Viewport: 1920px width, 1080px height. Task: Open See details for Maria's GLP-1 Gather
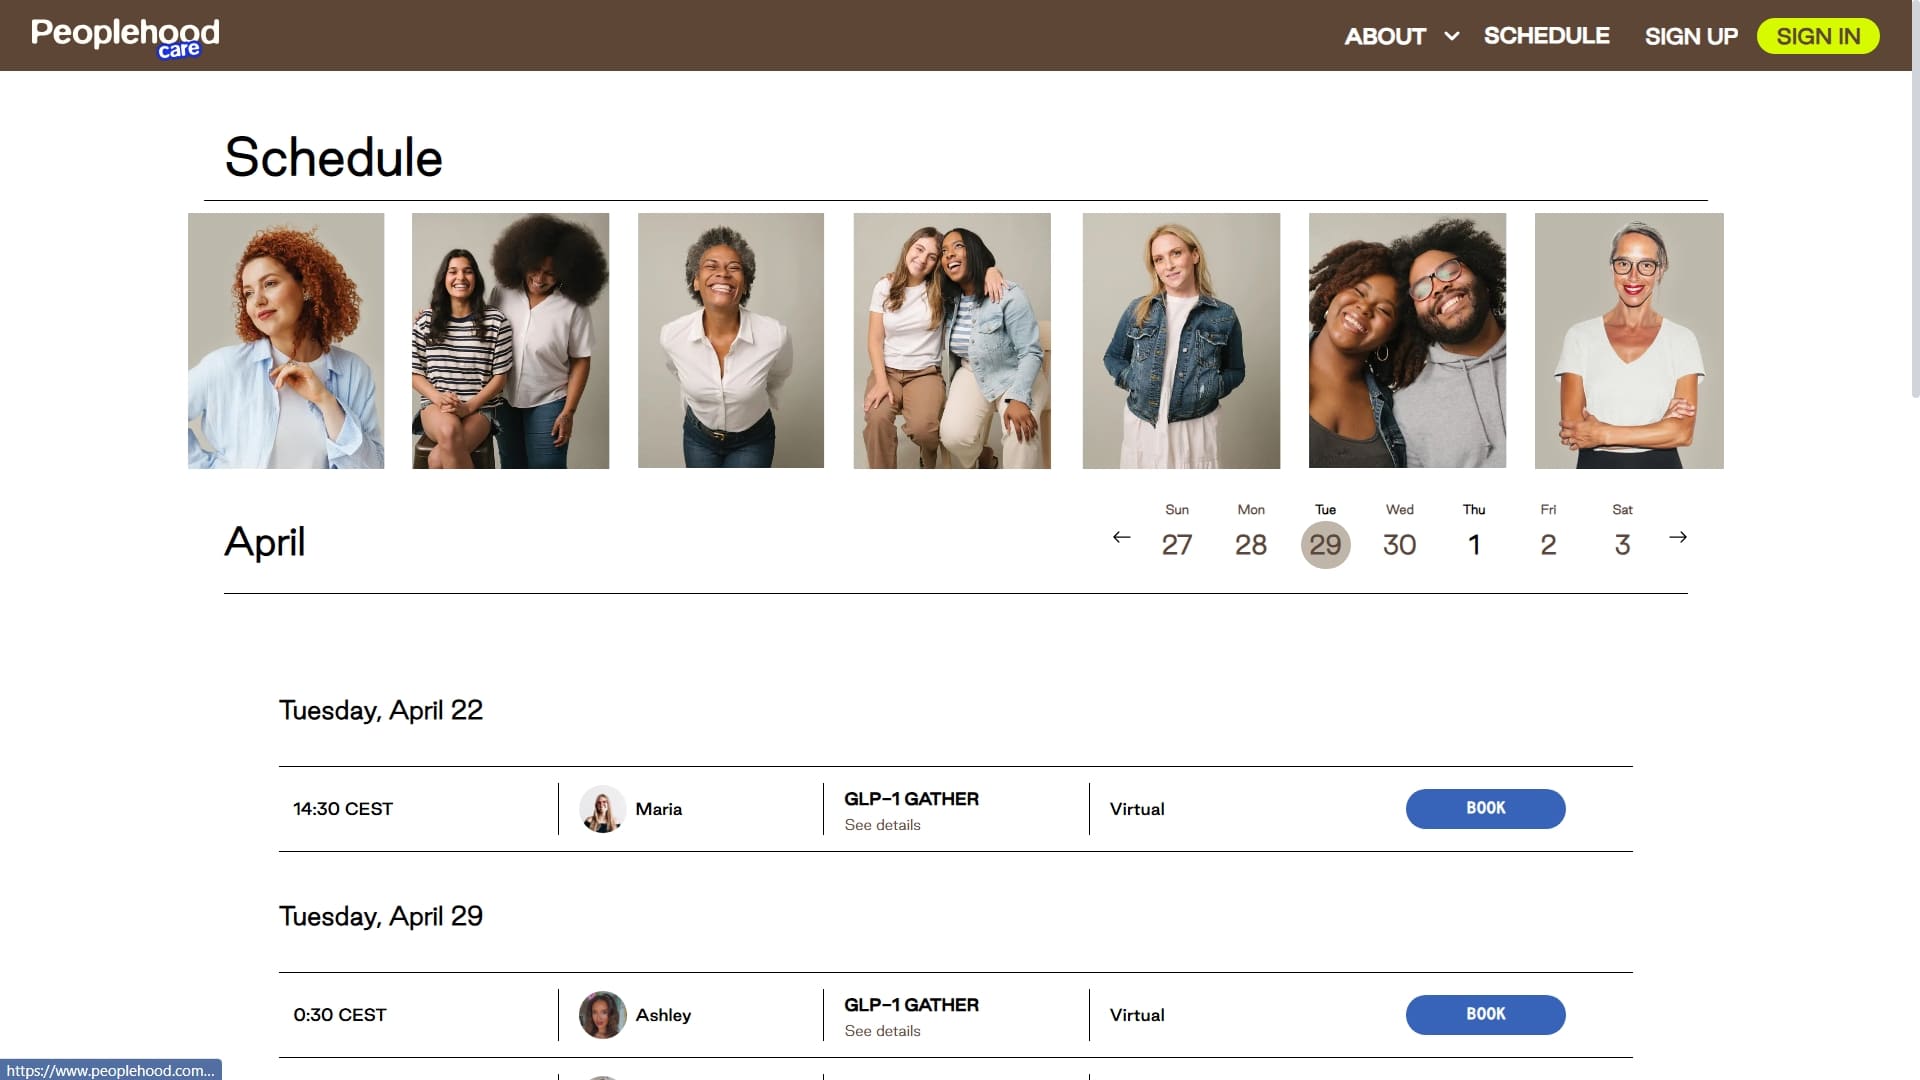882,825
